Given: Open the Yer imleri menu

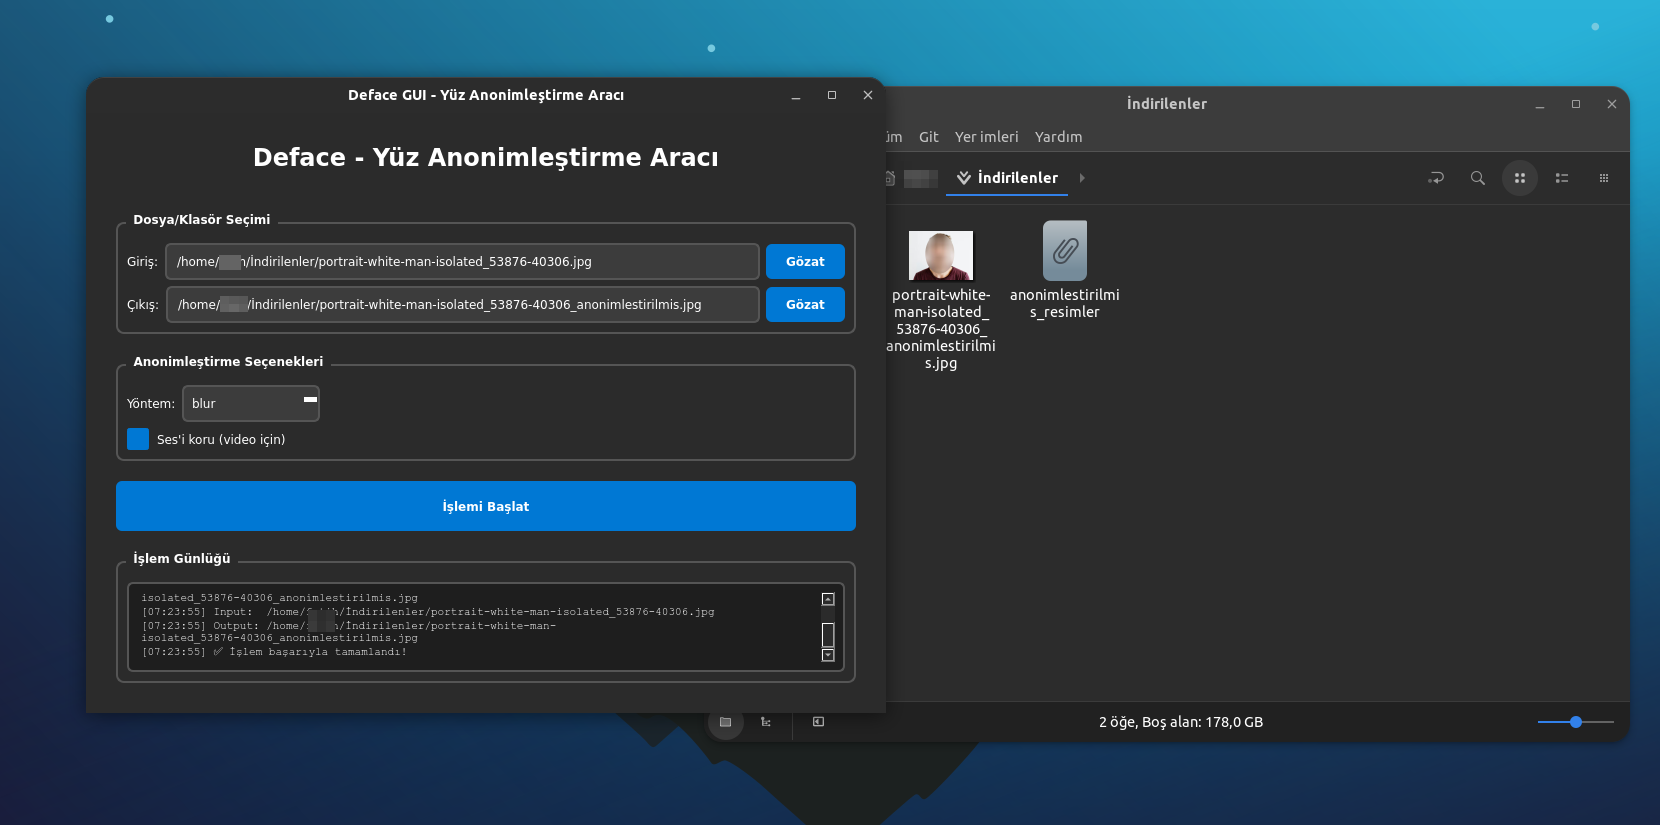Looking at the screenshot, I should [x=986, y=137].
